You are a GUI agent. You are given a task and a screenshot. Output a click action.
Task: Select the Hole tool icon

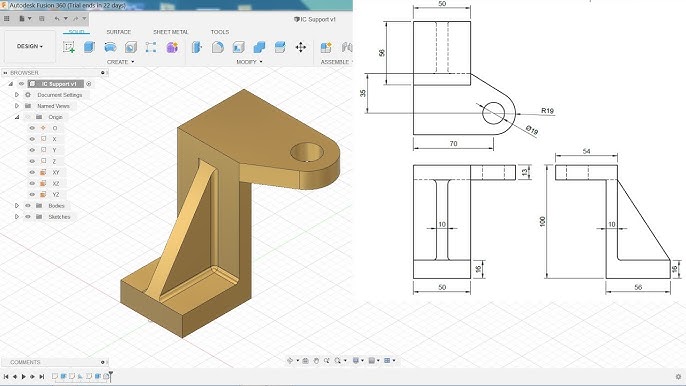[x=131, y=47]
